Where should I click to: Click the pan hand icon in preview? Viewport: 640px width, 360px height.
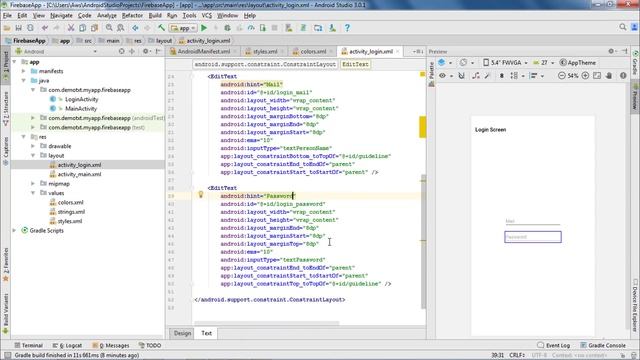[609, 76]
